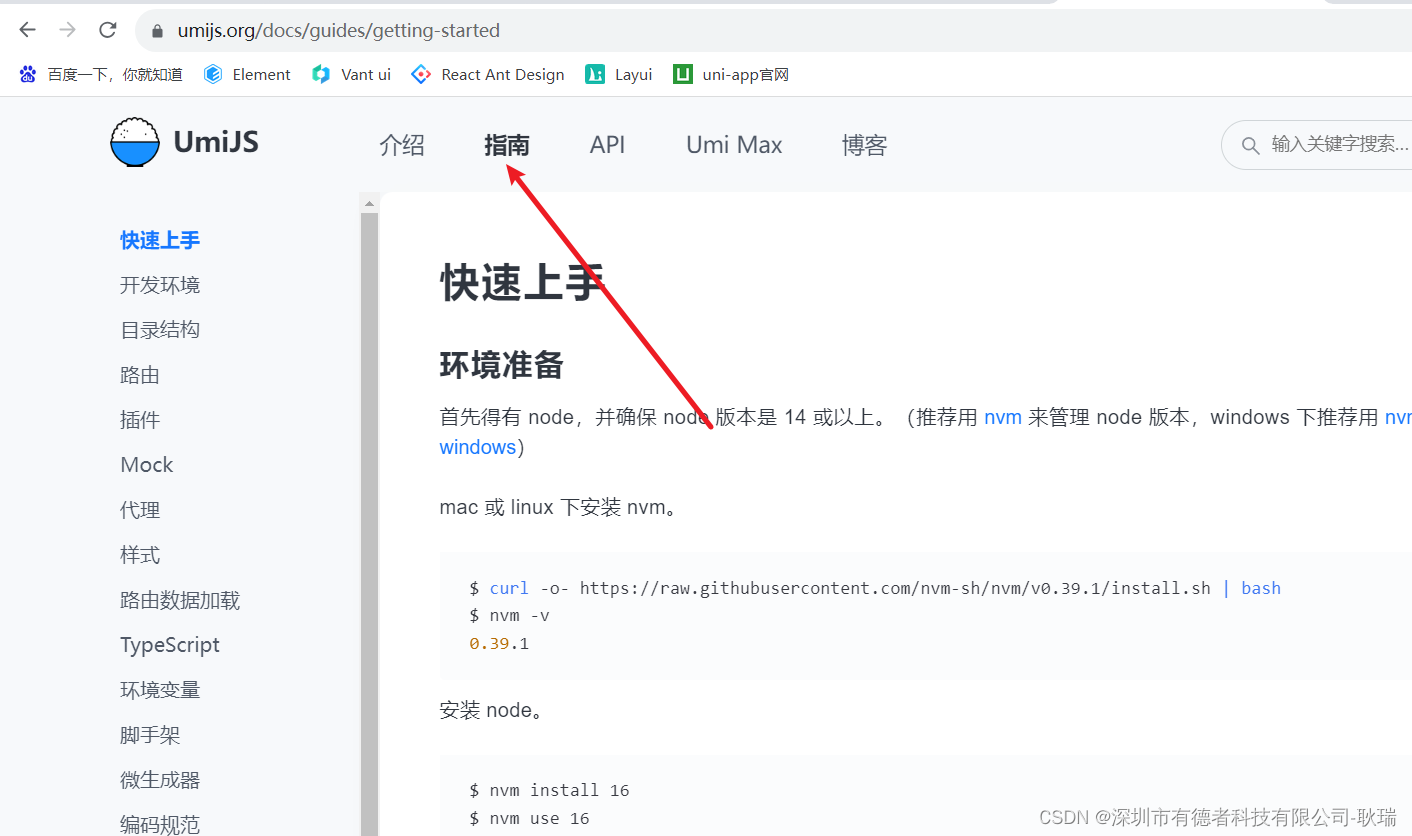Viewport: 1412px width, 836px height.
Task: Reload the page with the refresh icon
Action: (107, 30)
